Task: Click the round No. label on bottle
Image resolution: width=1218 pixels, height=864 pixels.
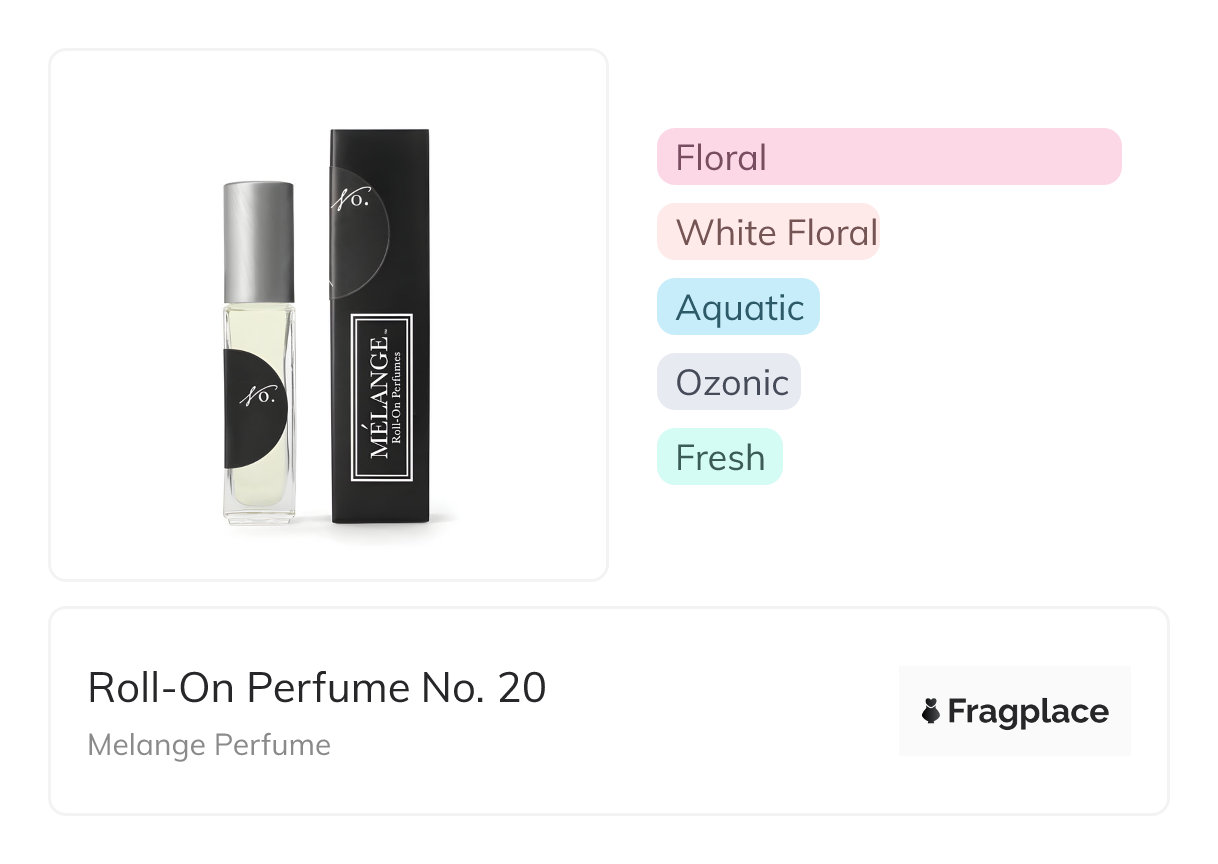Action: [x=256, y=397]
